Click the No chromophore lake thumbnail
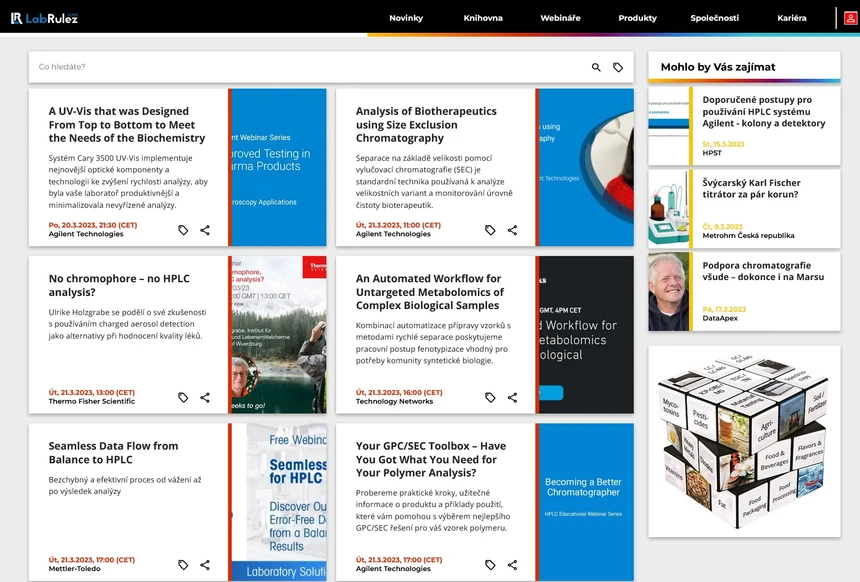 coord(278,335)
